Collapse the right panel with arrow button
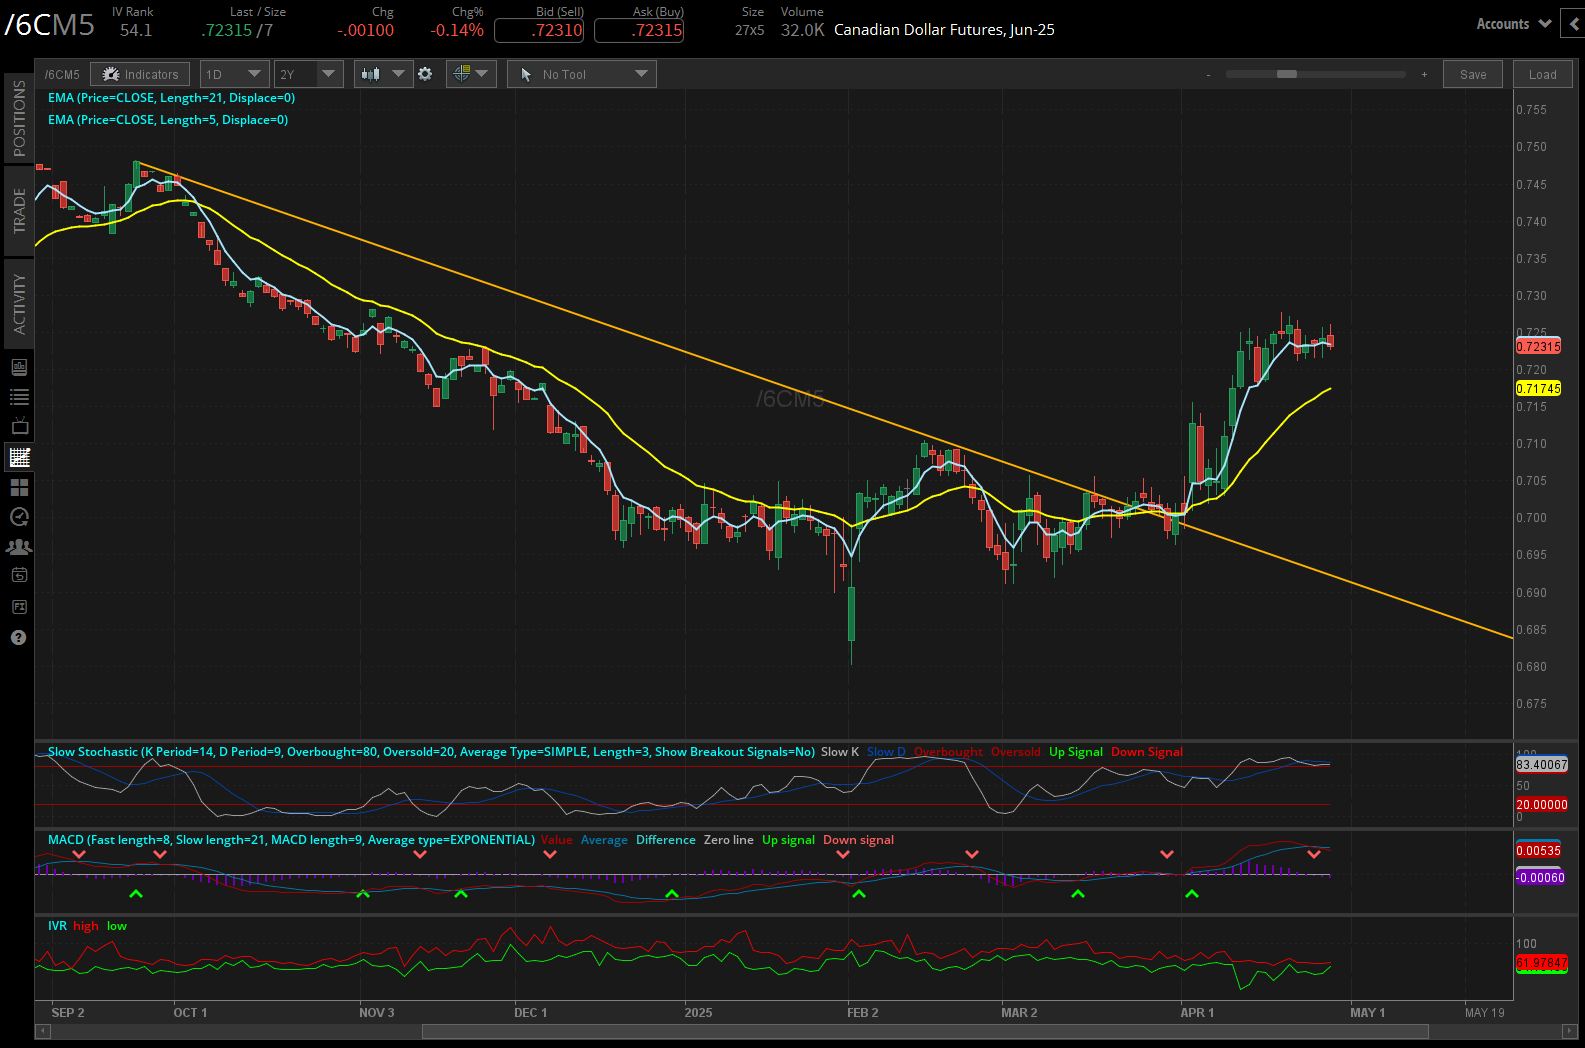The height and width of the screenshot is (1048, 1585). (x=1574, y=24)
